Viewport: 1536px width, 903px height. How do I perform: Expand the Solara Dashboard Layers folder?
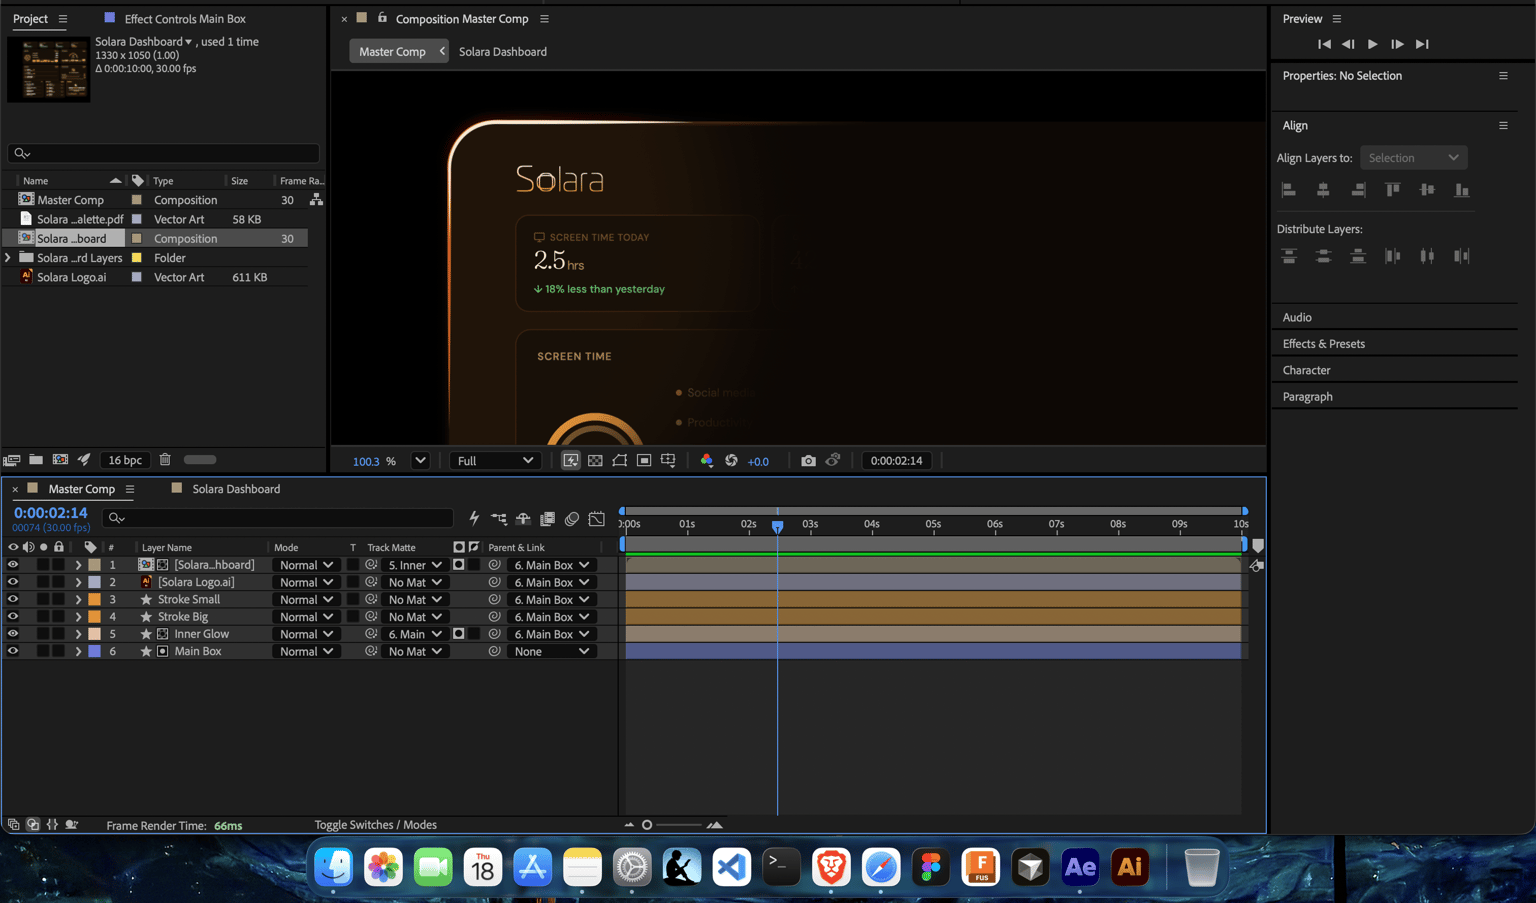(8, 258)
